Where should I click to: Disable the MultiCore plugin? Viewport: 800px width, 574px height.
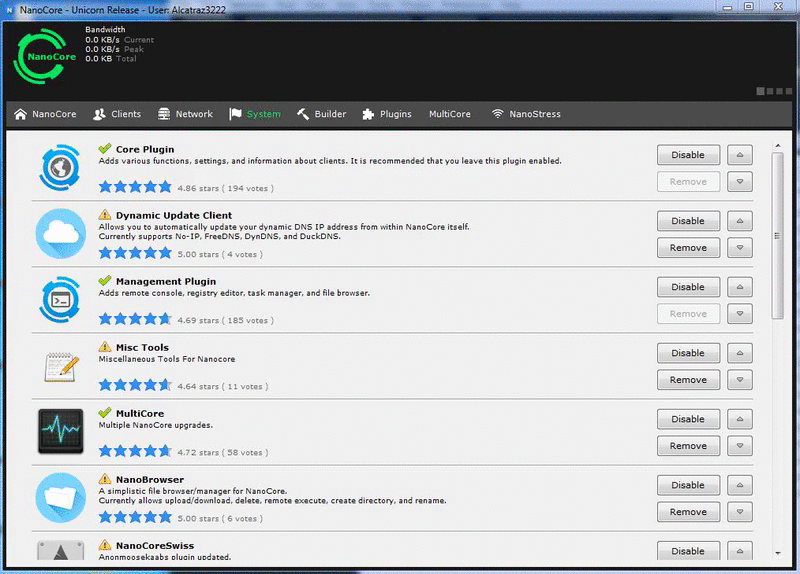[688, 419]
